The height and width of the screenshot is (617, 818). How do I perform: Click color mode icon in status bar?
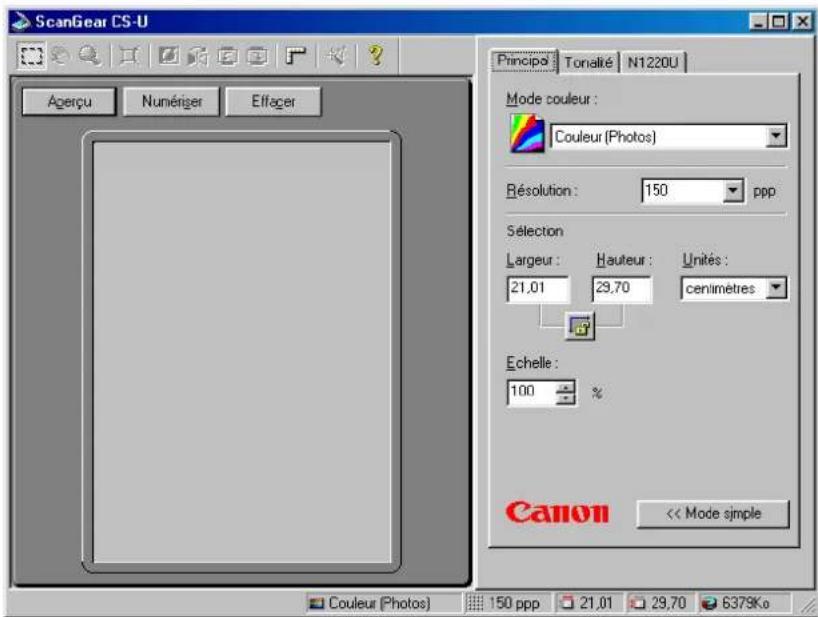pos(316,603)
